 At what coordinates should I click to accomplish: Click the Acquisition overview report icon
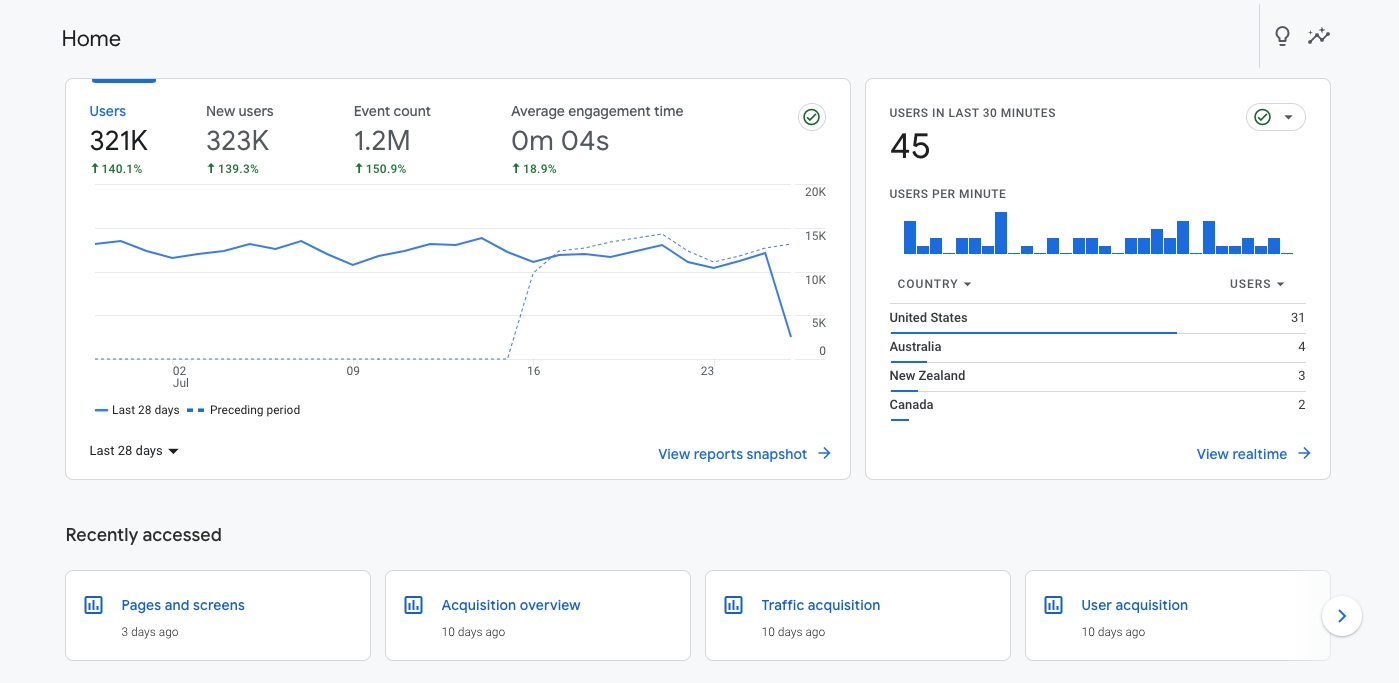[x=413, y=605]
